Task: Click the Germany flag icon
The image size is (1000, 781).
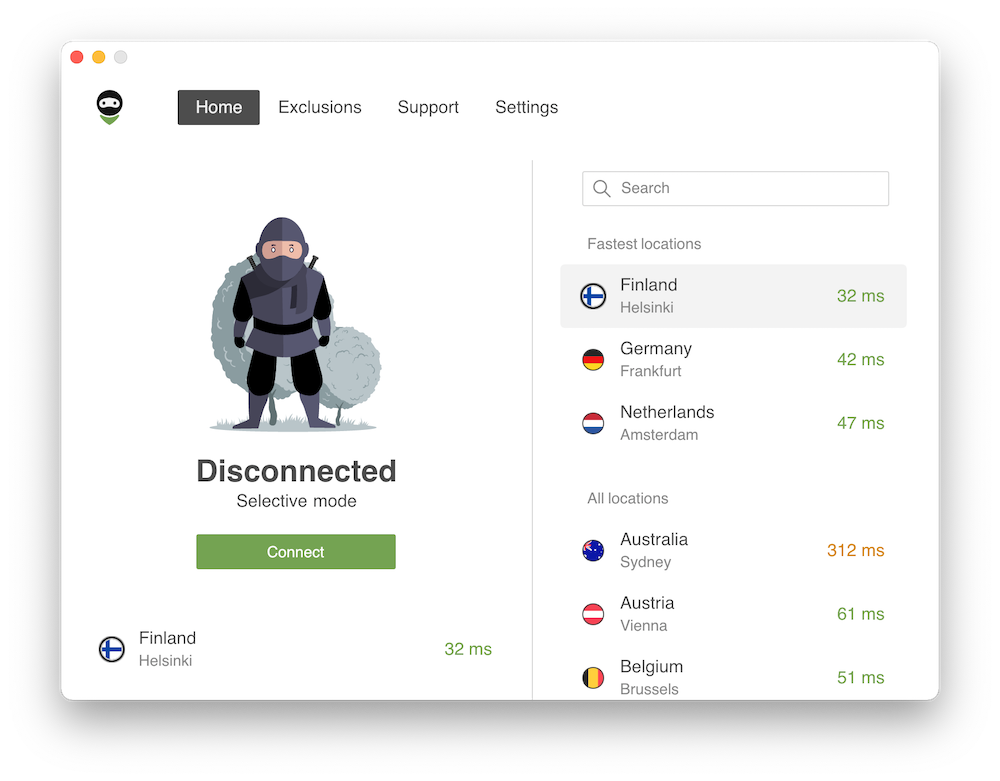Action: click(x=593, y=360)
